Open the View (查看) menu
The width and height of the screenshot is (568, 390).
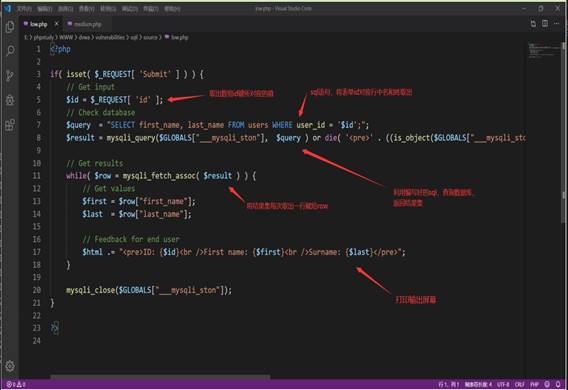point(87,9)
